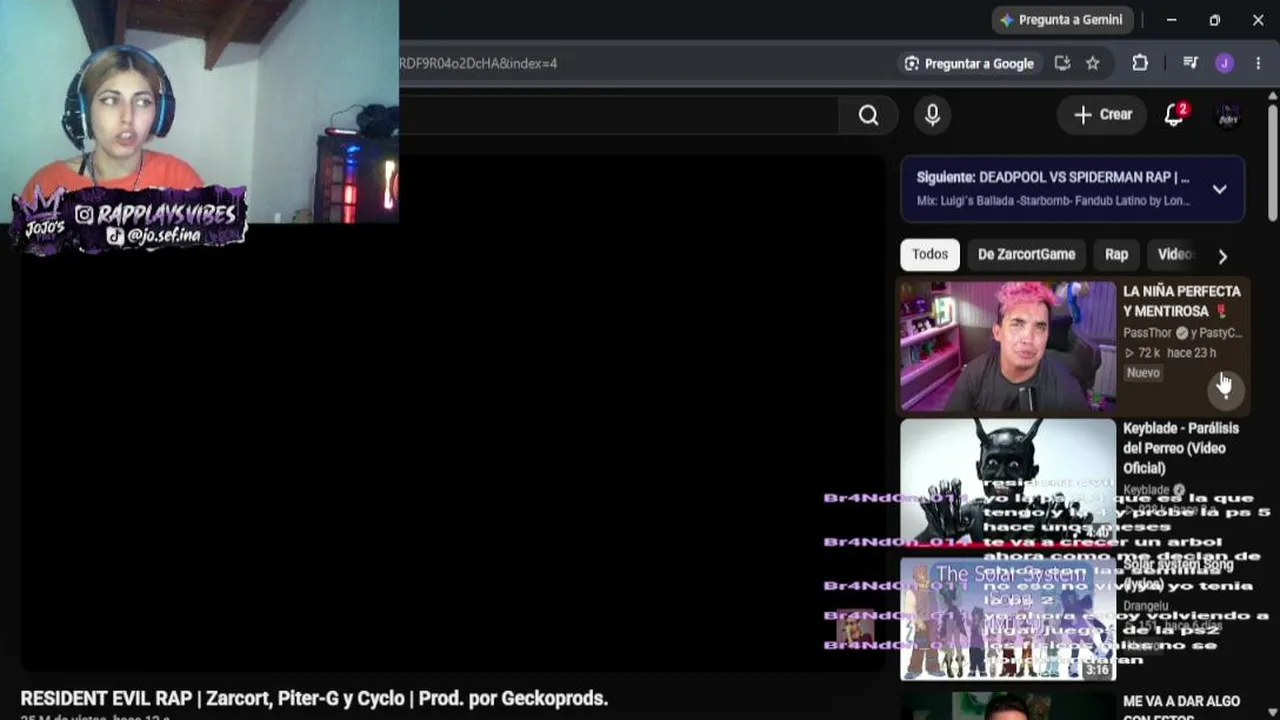
Task: Click in the YouTube search input field
Action: tap(618, 115)
